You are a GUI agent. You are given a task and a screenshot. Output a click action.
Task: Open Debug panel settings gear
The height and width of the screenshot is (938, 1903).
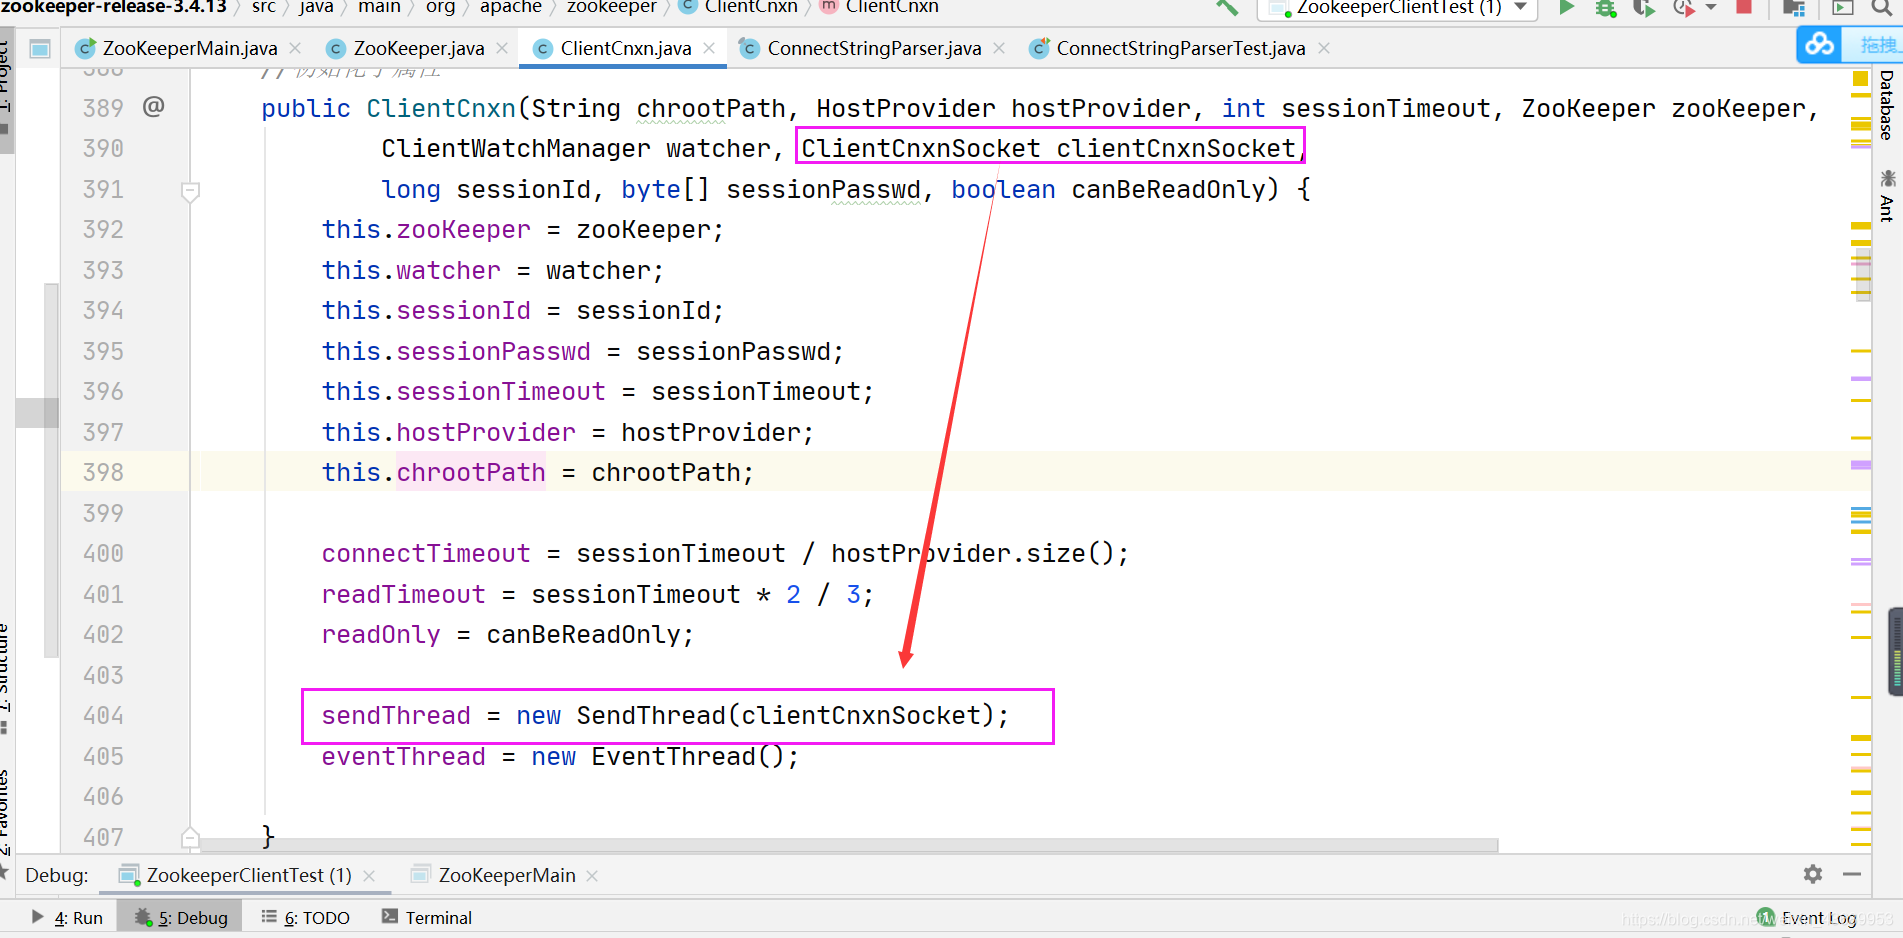1813,874
